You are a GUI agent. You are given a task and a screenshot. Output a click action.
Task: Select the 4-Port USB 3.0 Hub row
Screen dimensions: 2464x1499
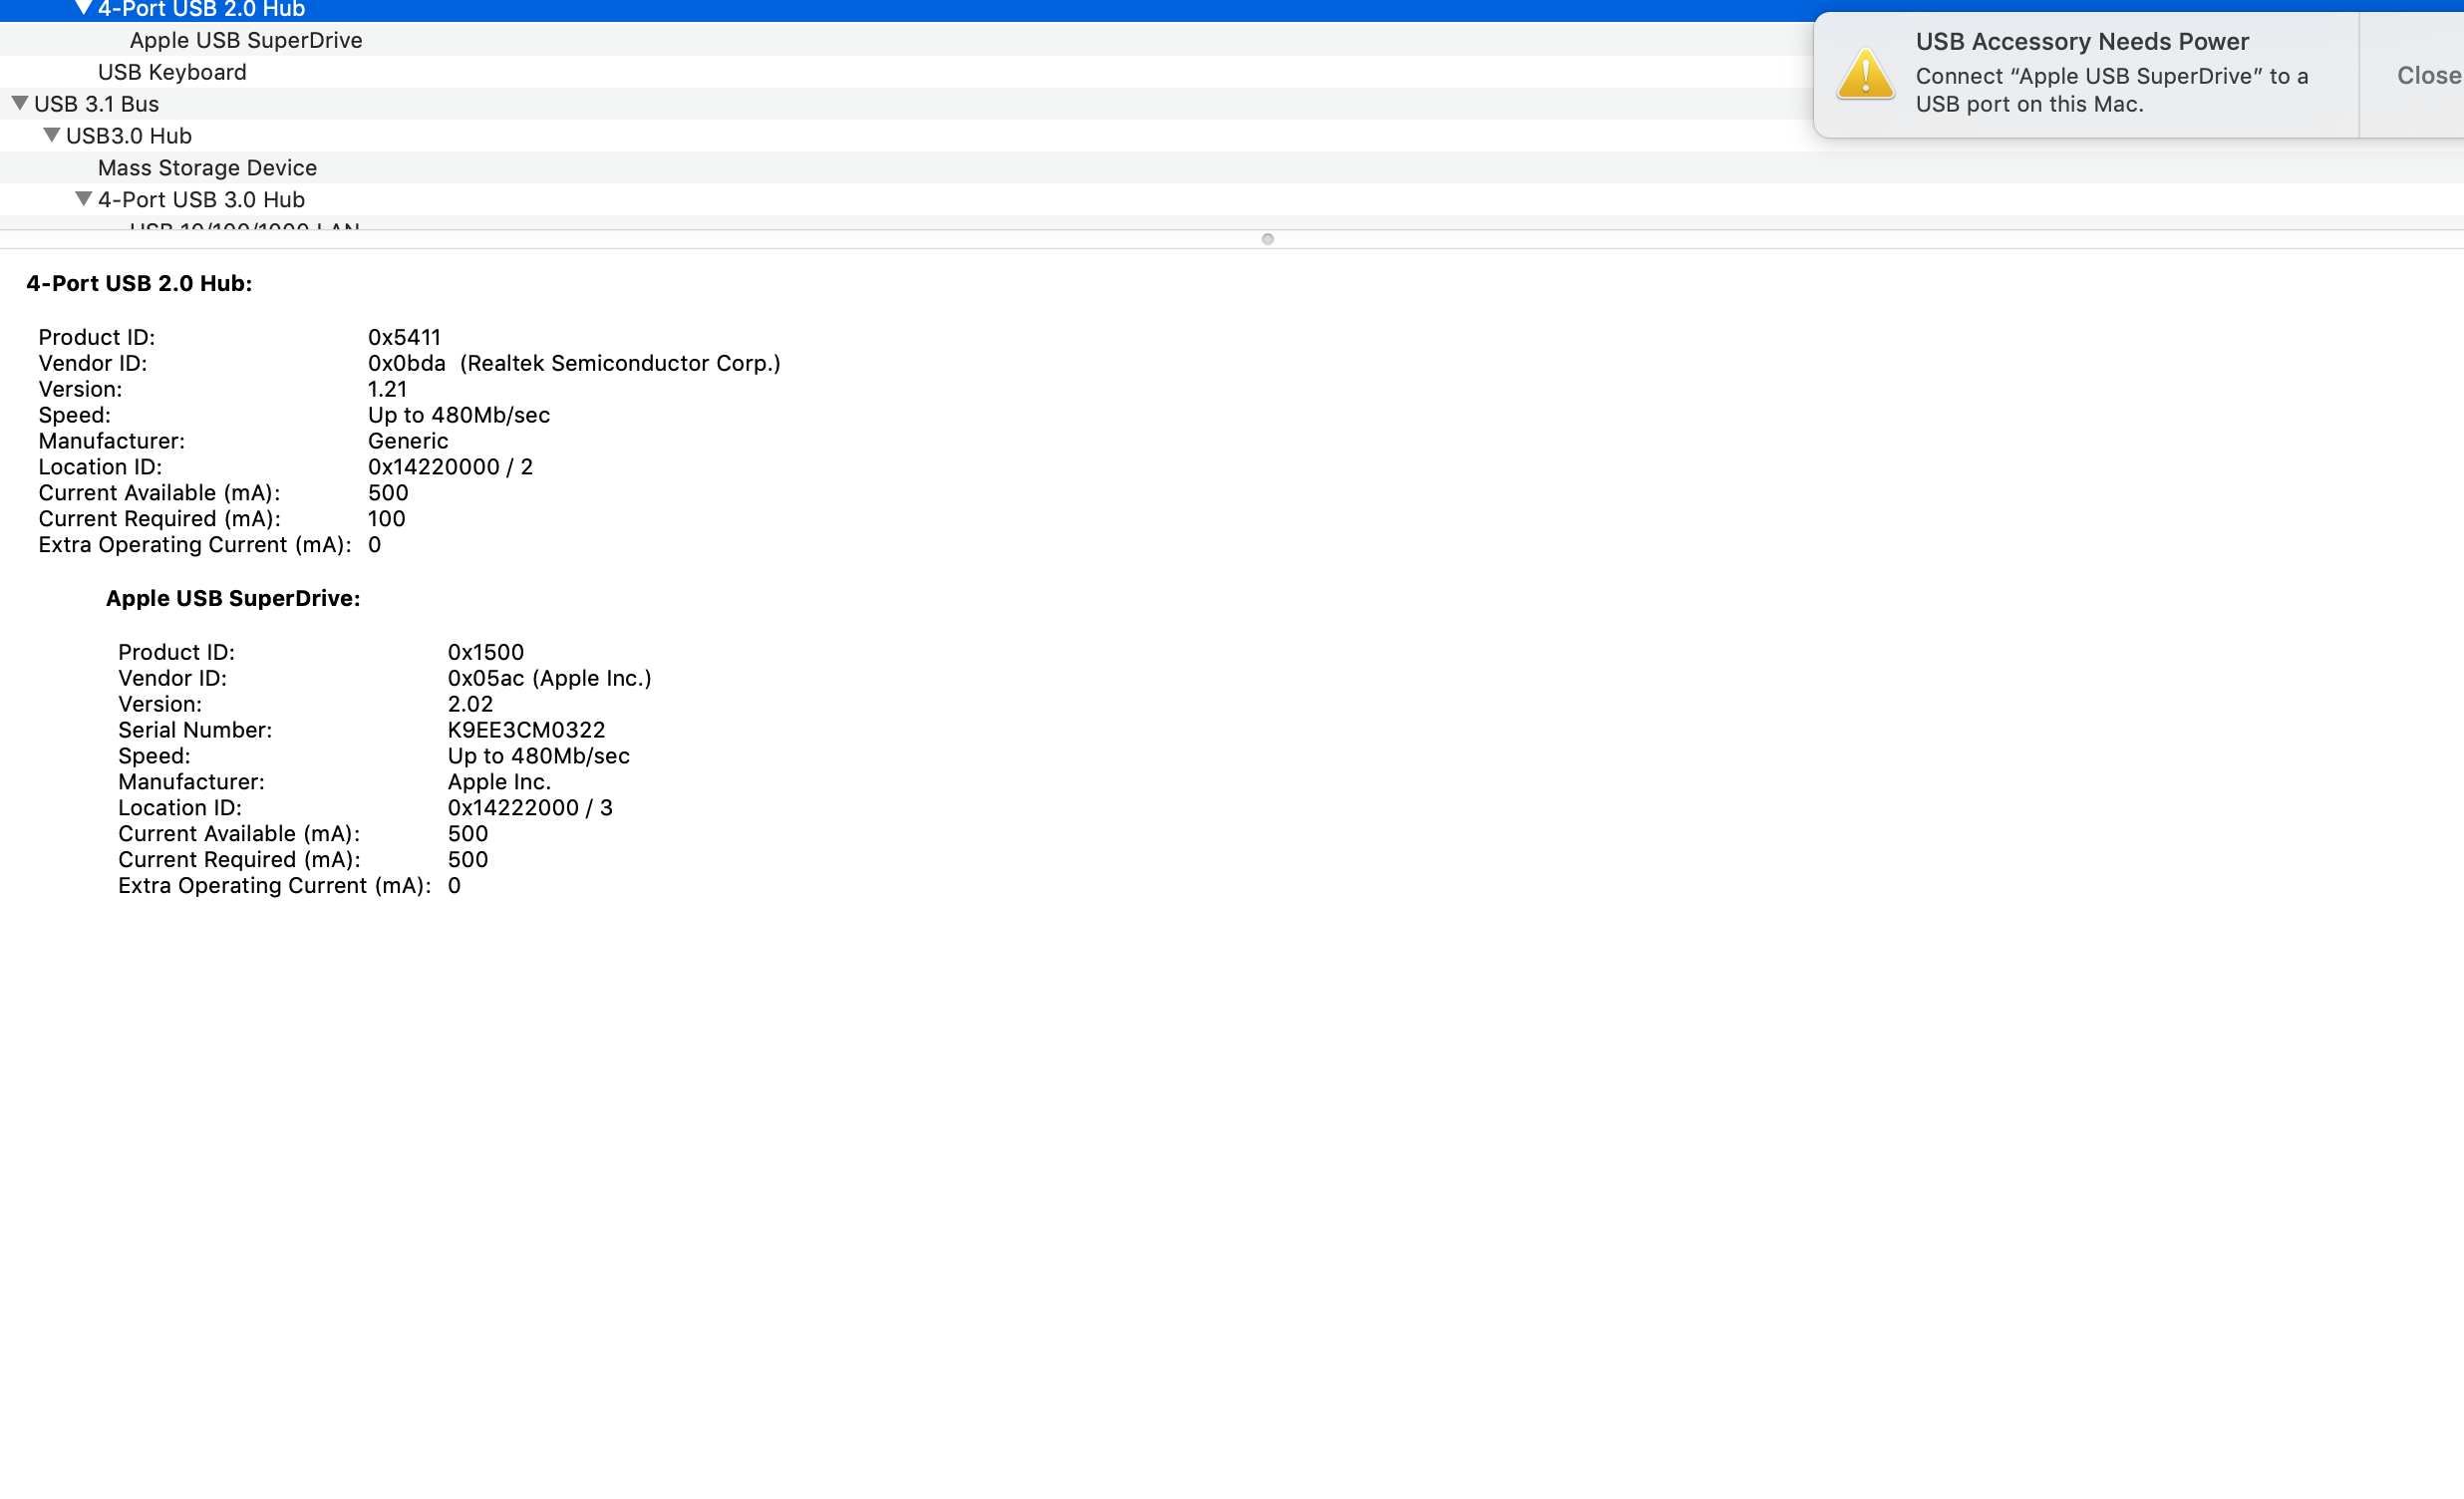(201, 200)
